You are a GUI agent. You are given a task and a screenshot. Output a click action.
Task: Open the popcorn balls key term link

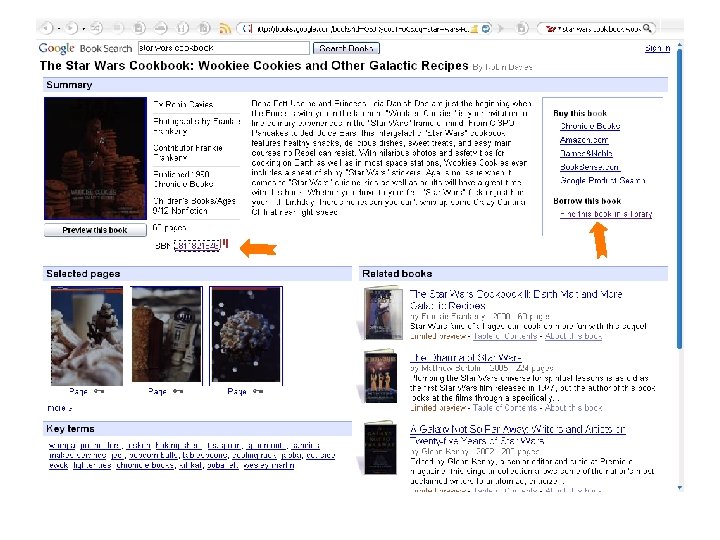153,456
